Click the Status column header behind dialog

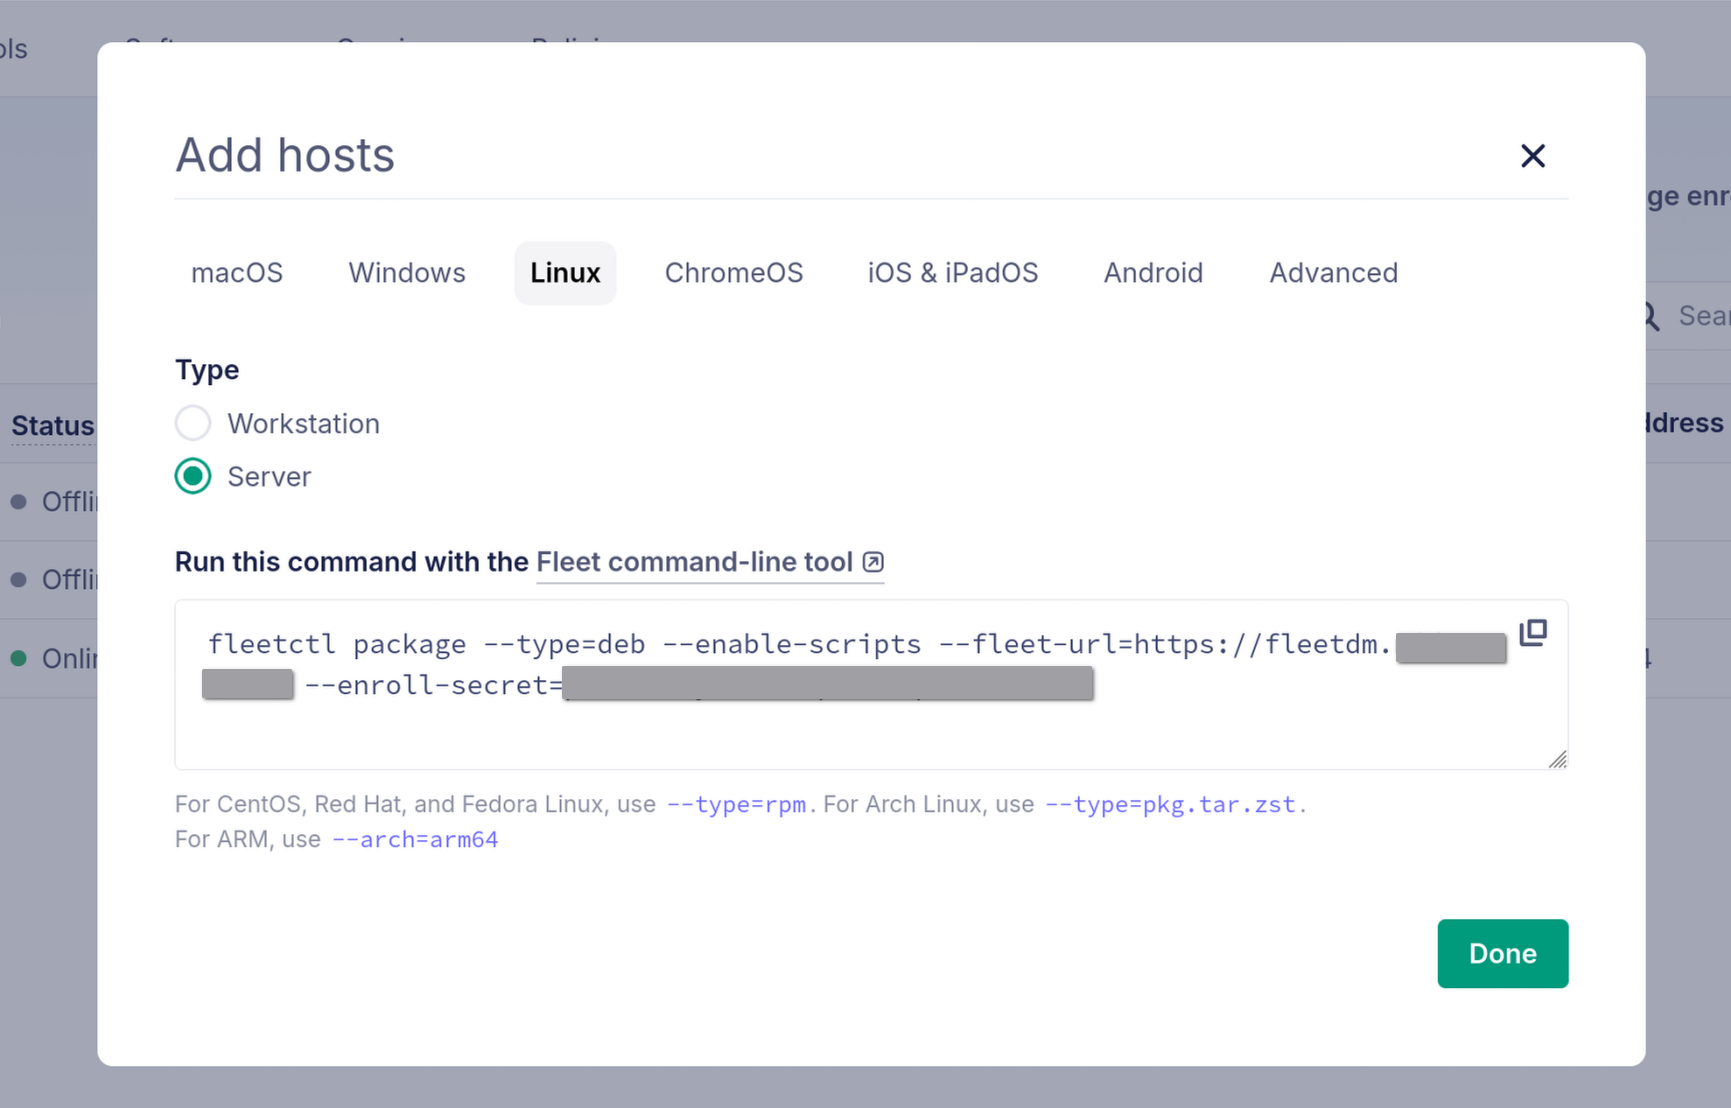tap(52, 426)
